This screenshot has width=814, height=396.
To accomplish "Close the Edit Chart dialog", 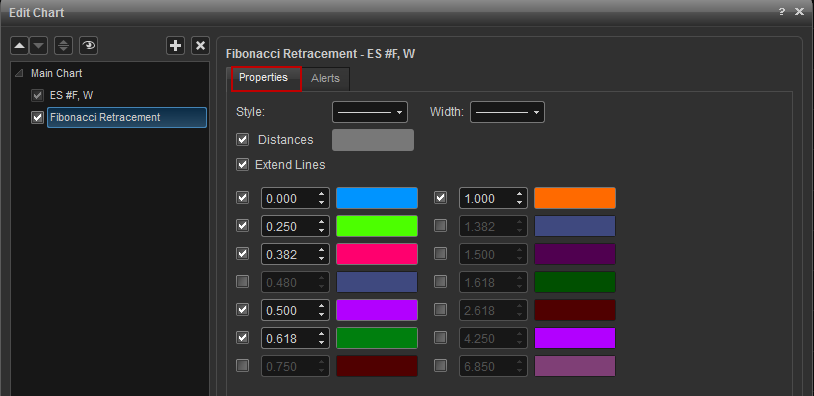I will (x=799, y=12).
